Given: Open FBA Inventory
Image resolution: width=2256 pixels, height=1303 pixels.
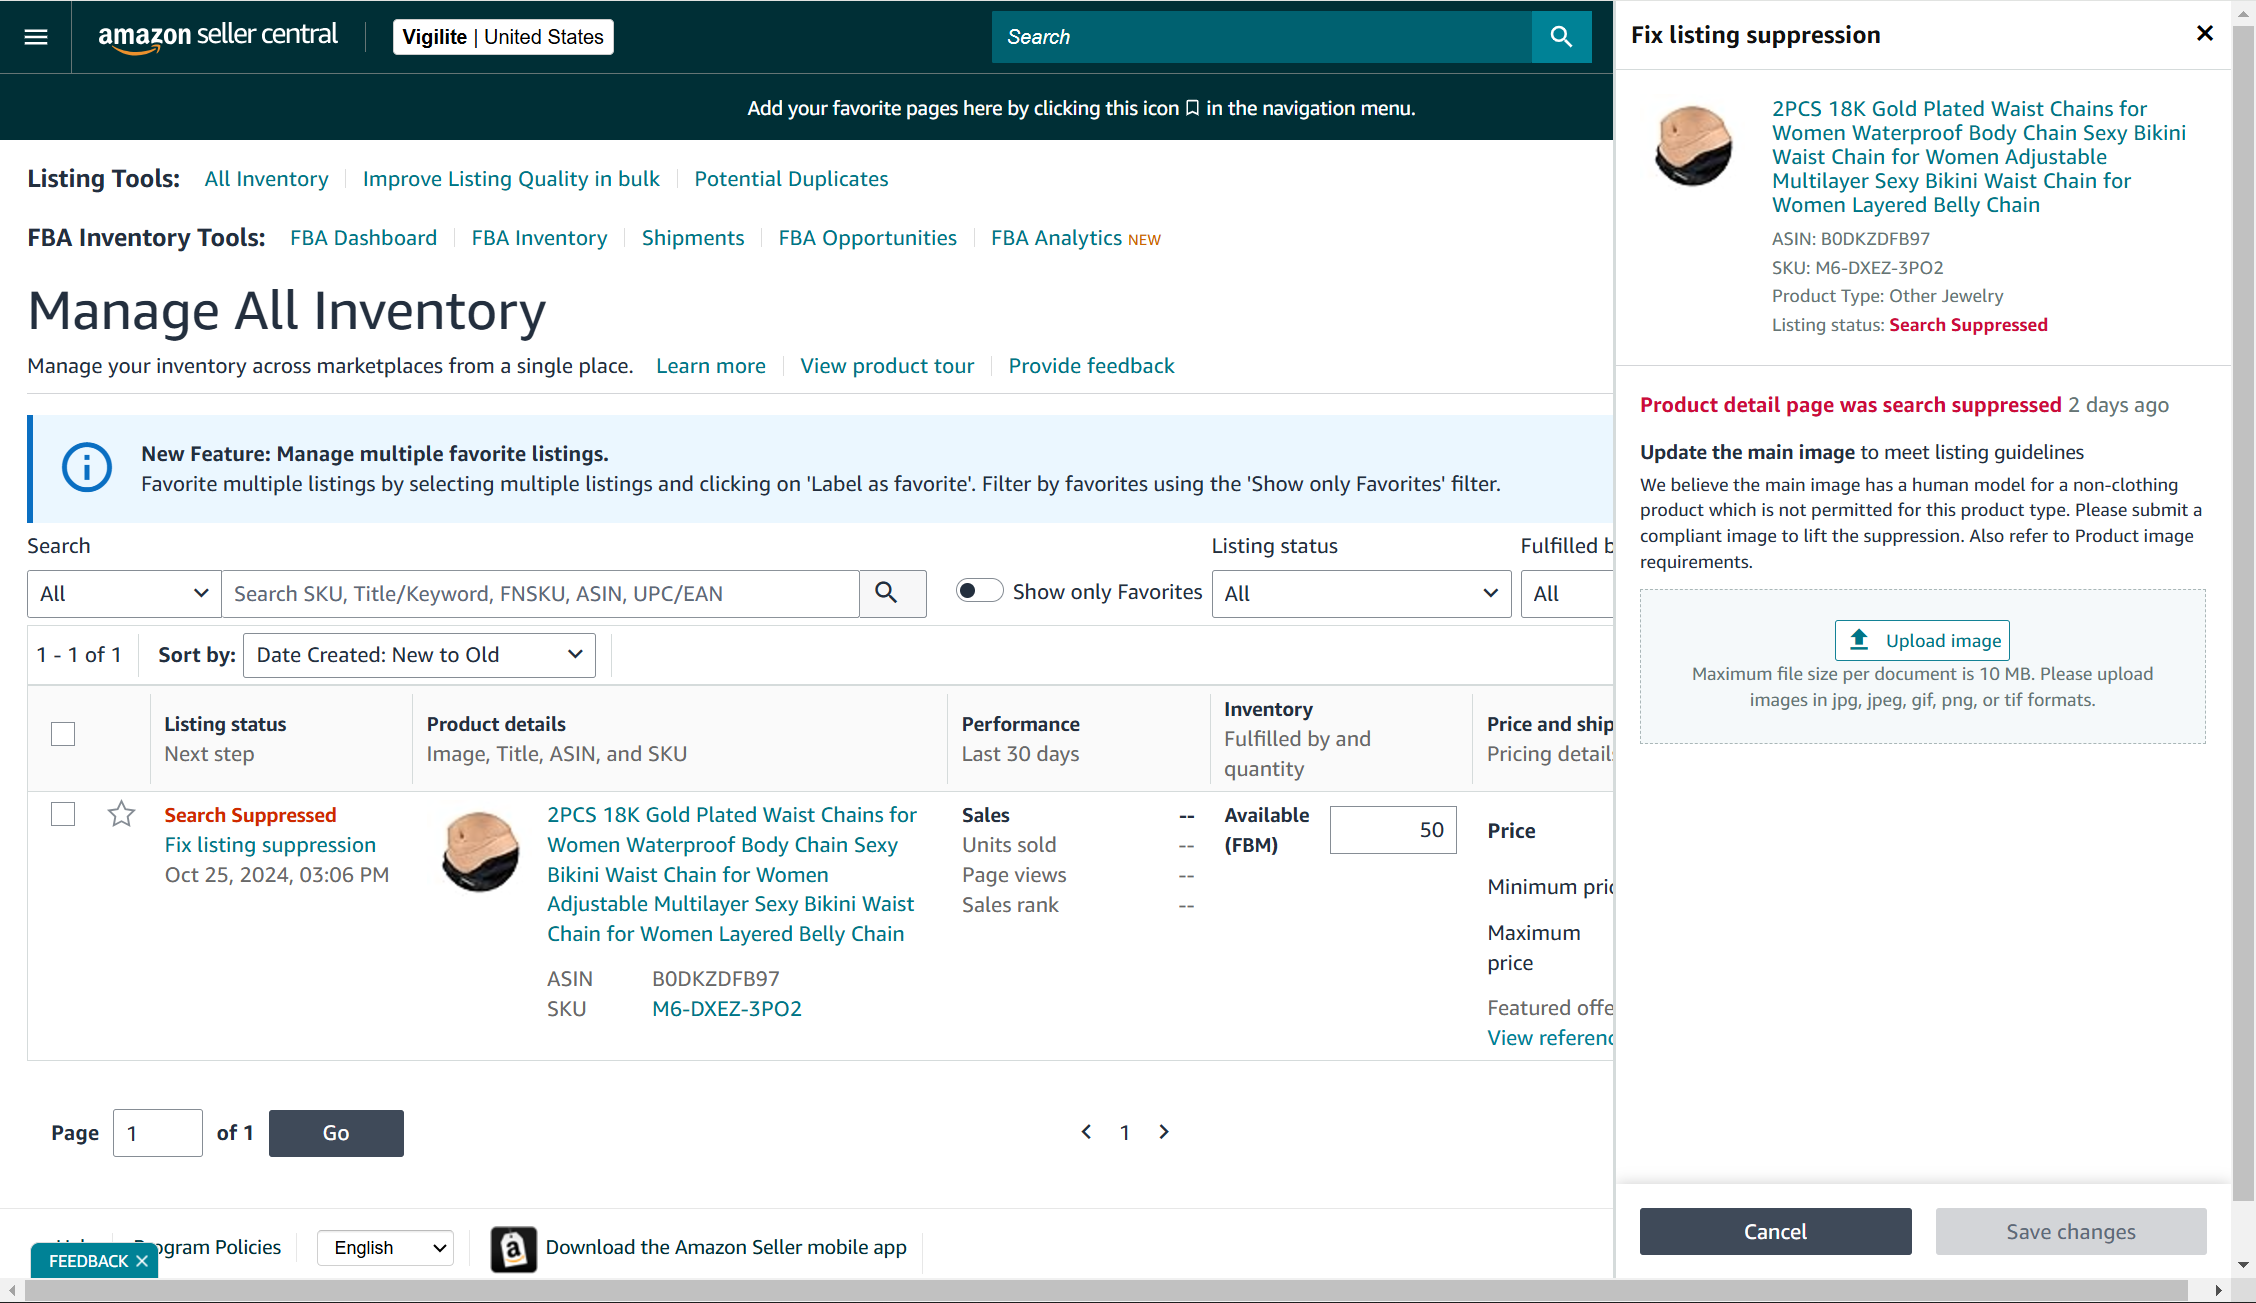Looking at the screenshot, I should click(539, 238).
